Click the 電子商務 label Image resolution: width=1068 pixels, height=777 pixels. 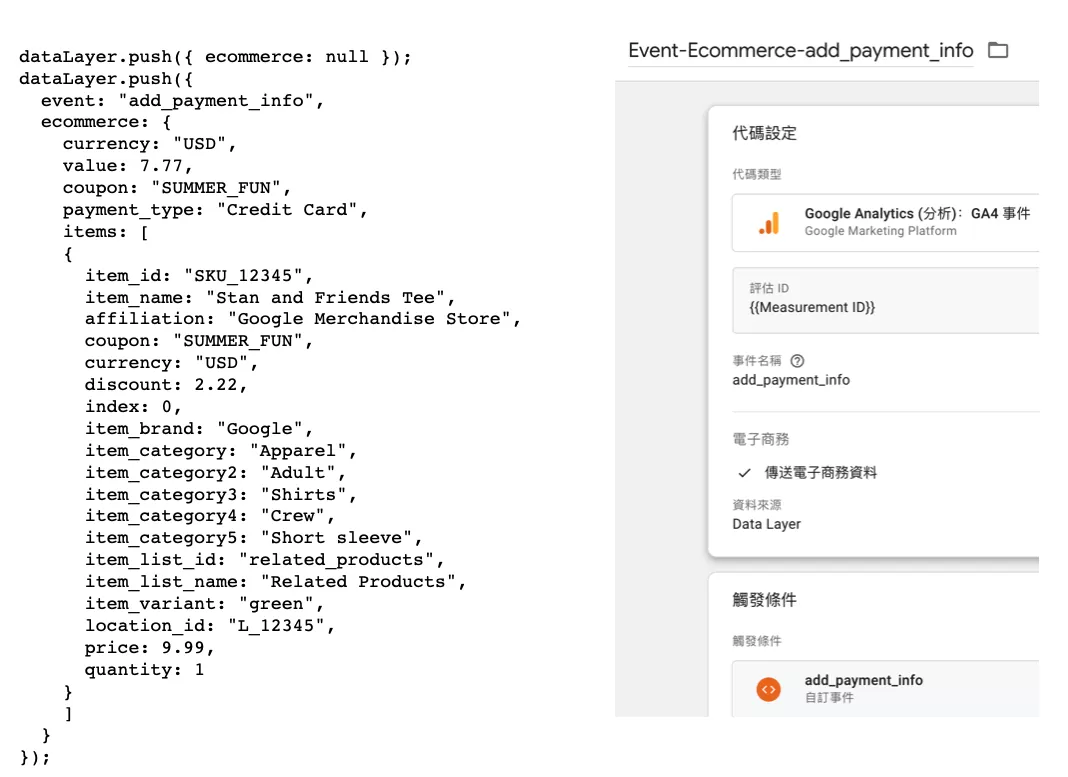point(761,439)
